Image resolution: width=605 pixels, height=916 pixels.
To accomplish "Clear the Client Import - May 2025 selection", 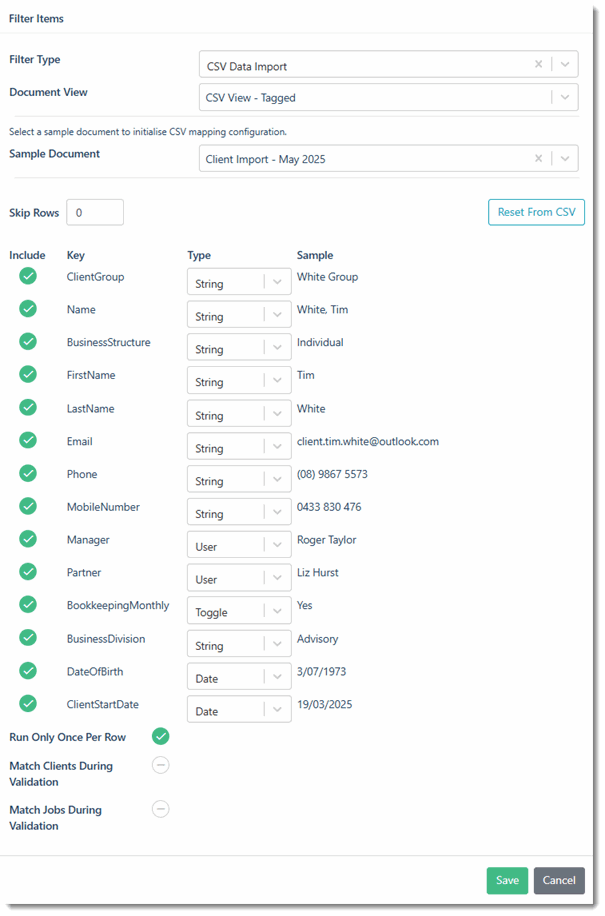I will 538,158.
